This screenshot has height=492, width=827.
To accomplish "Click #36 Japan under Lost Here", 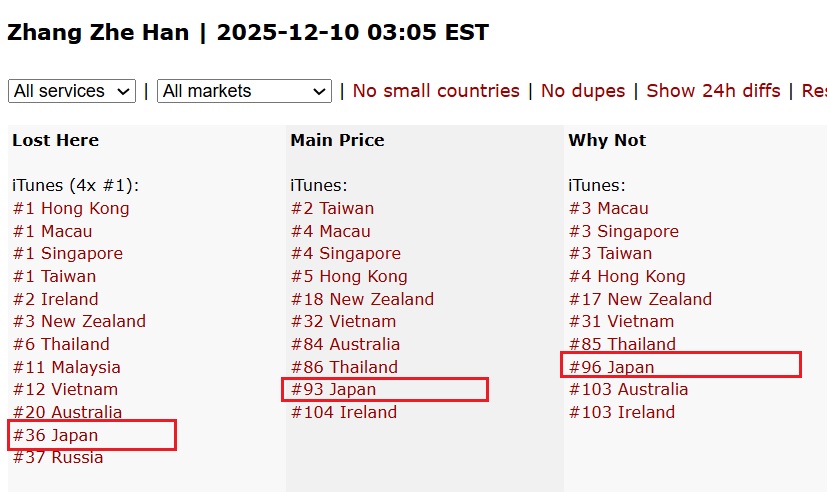I will coord(56,435).
